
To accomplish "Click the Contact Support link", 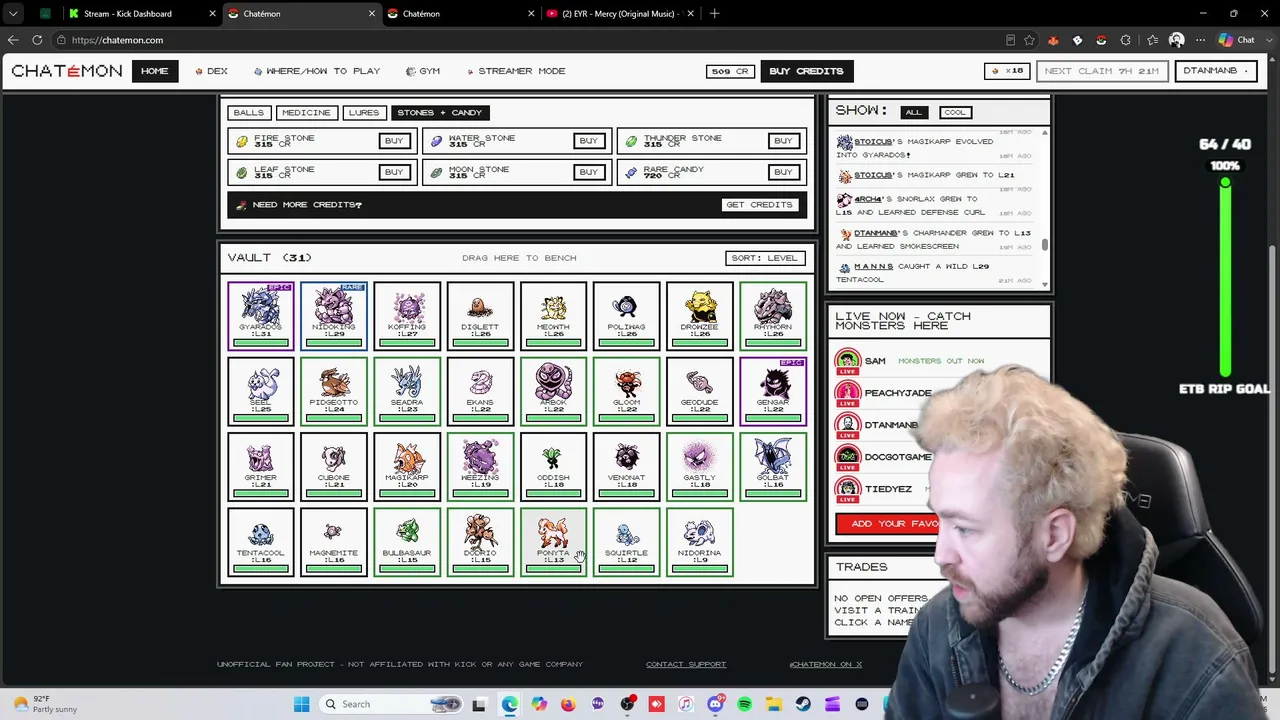I will (x=686, y=664).
